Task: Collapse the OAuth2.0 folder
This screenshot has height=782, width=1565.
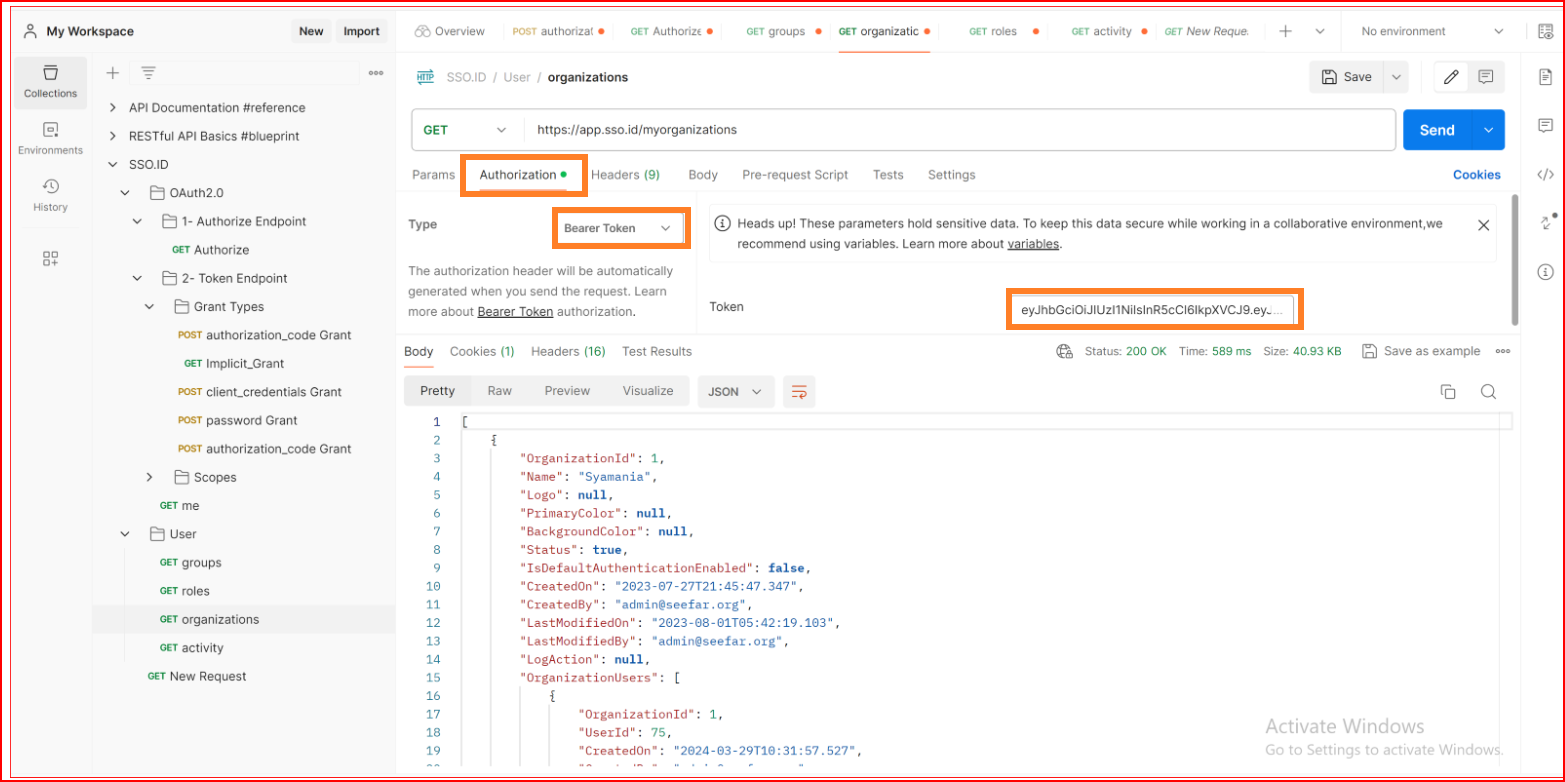Action: tap(125, 192)
